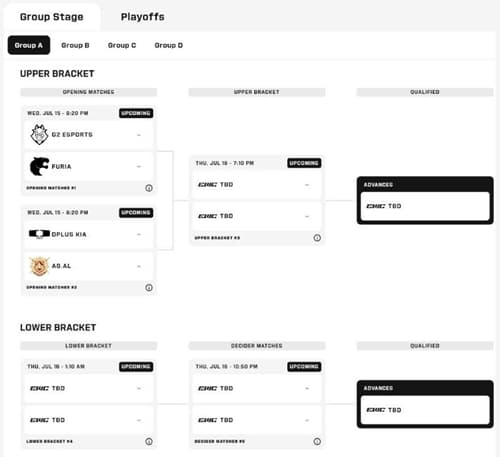Open info icon for Opening Matches #2
The height and width of the screenshot is (457, 500).
149,287
